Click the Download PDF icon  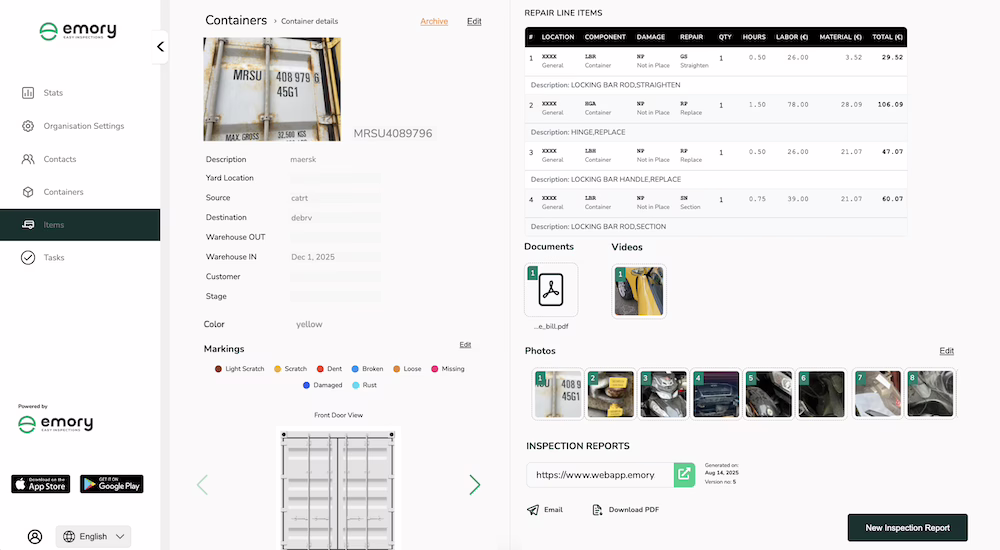coord(597,510)
